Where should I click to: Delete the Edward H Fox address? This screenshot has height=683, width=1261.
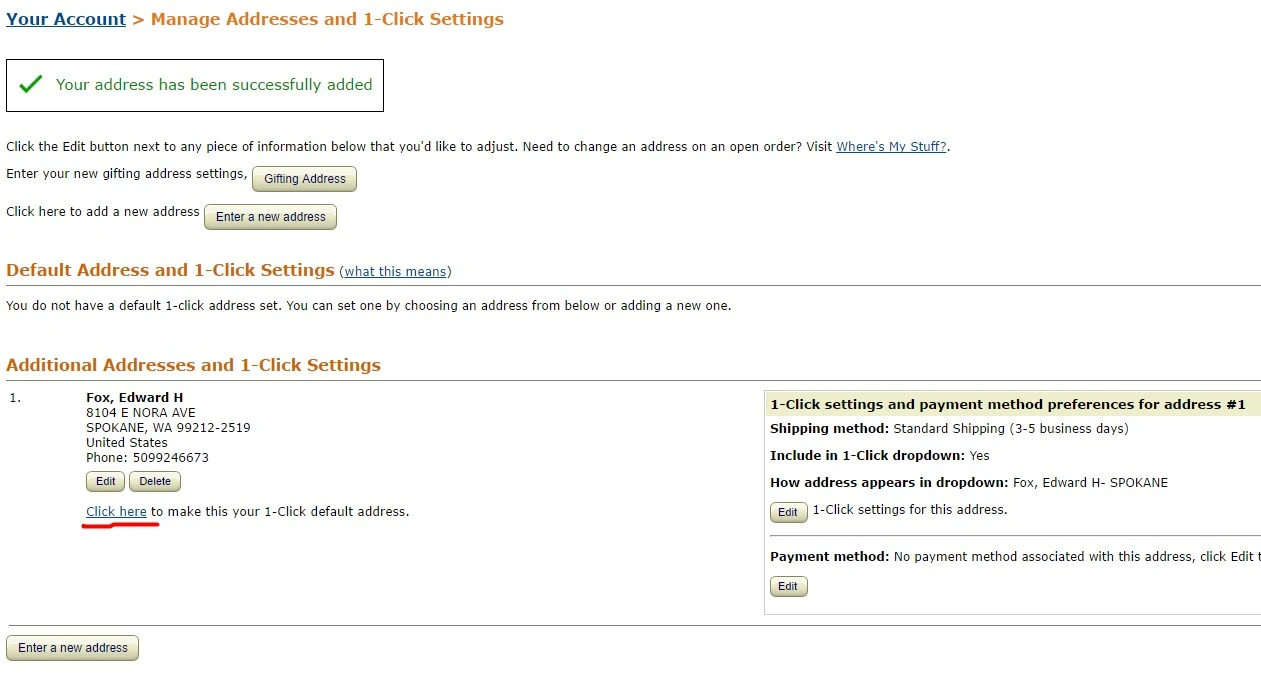155,482
